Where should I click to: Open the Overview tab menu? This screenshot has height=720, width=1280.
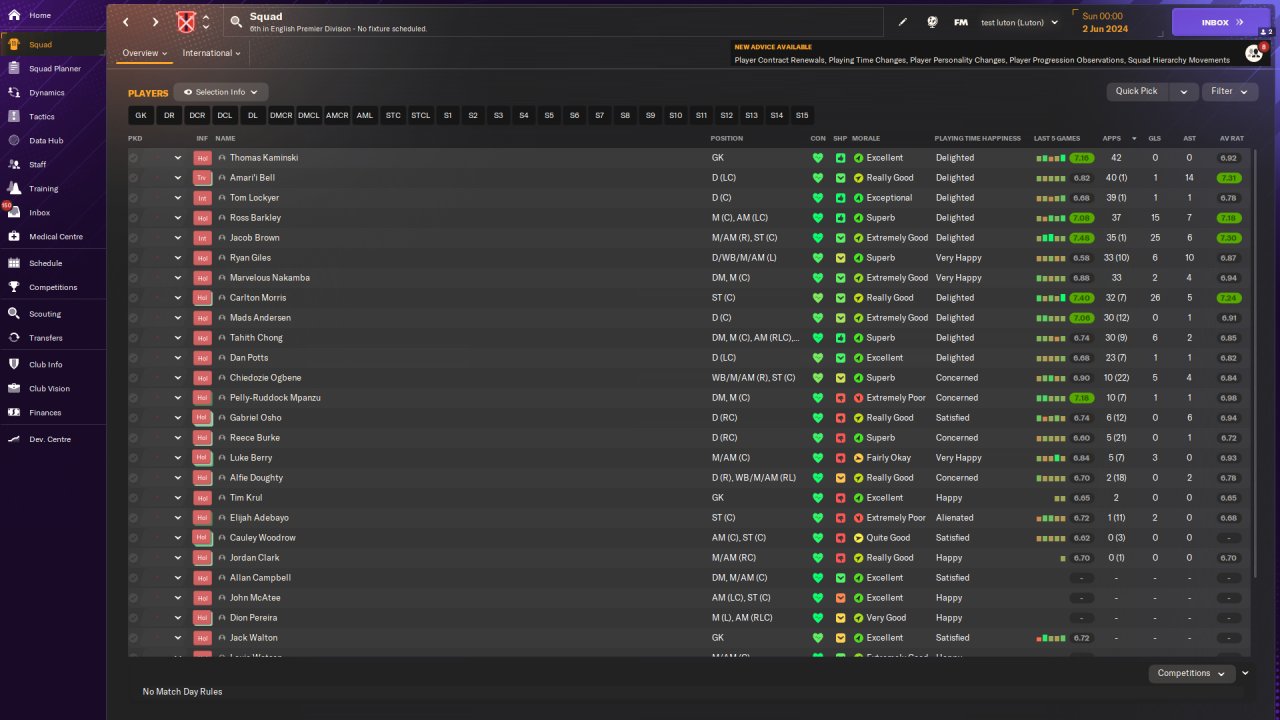145,53
